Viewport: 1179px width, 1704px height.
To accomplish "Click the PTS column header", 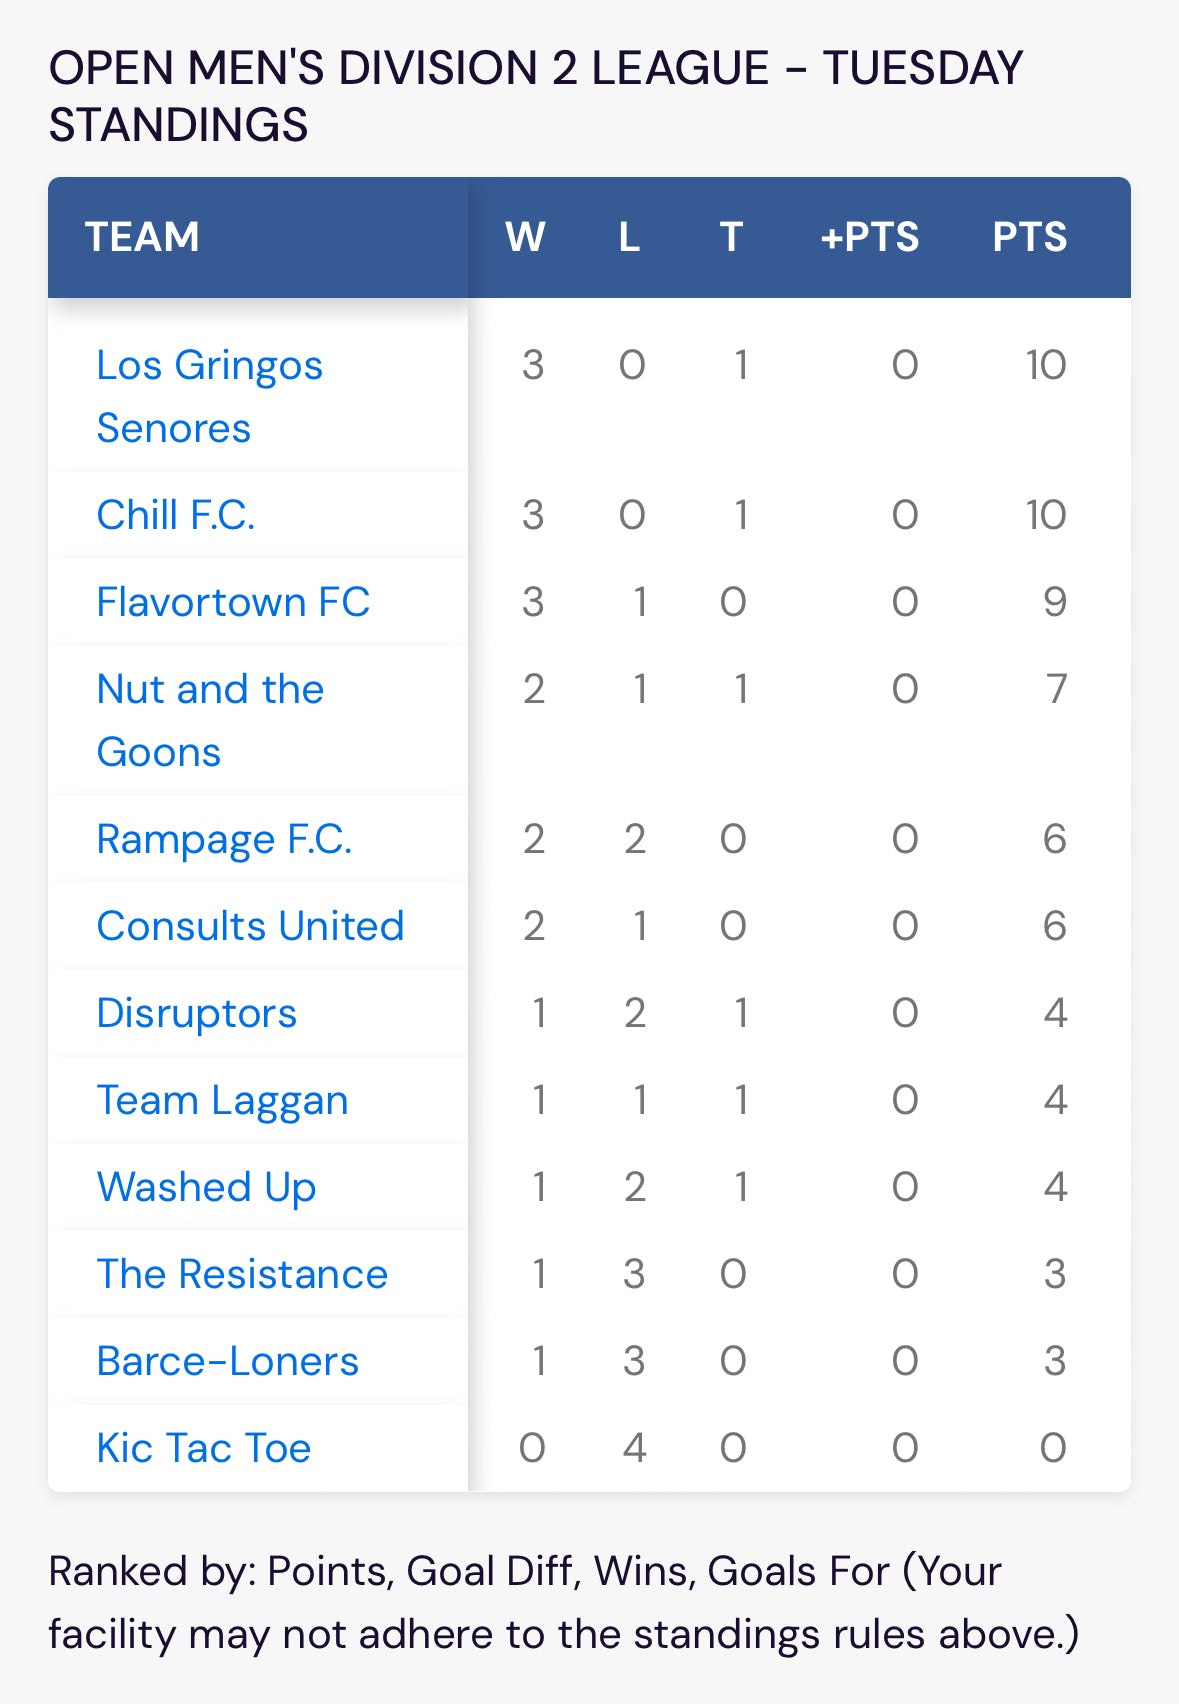I will 1030,237.
